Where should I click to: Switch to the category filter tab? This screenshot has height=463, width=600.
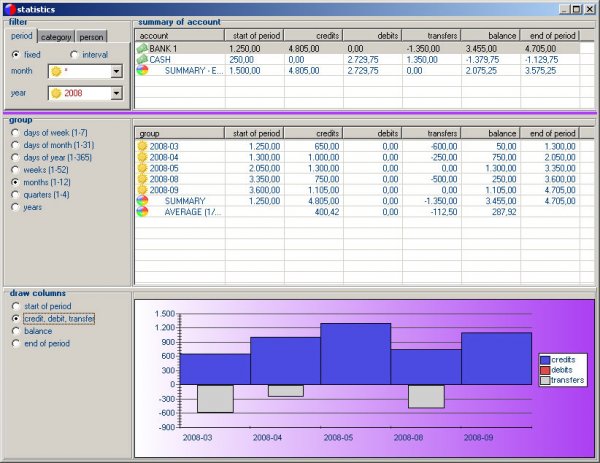(x=55, y=36)
